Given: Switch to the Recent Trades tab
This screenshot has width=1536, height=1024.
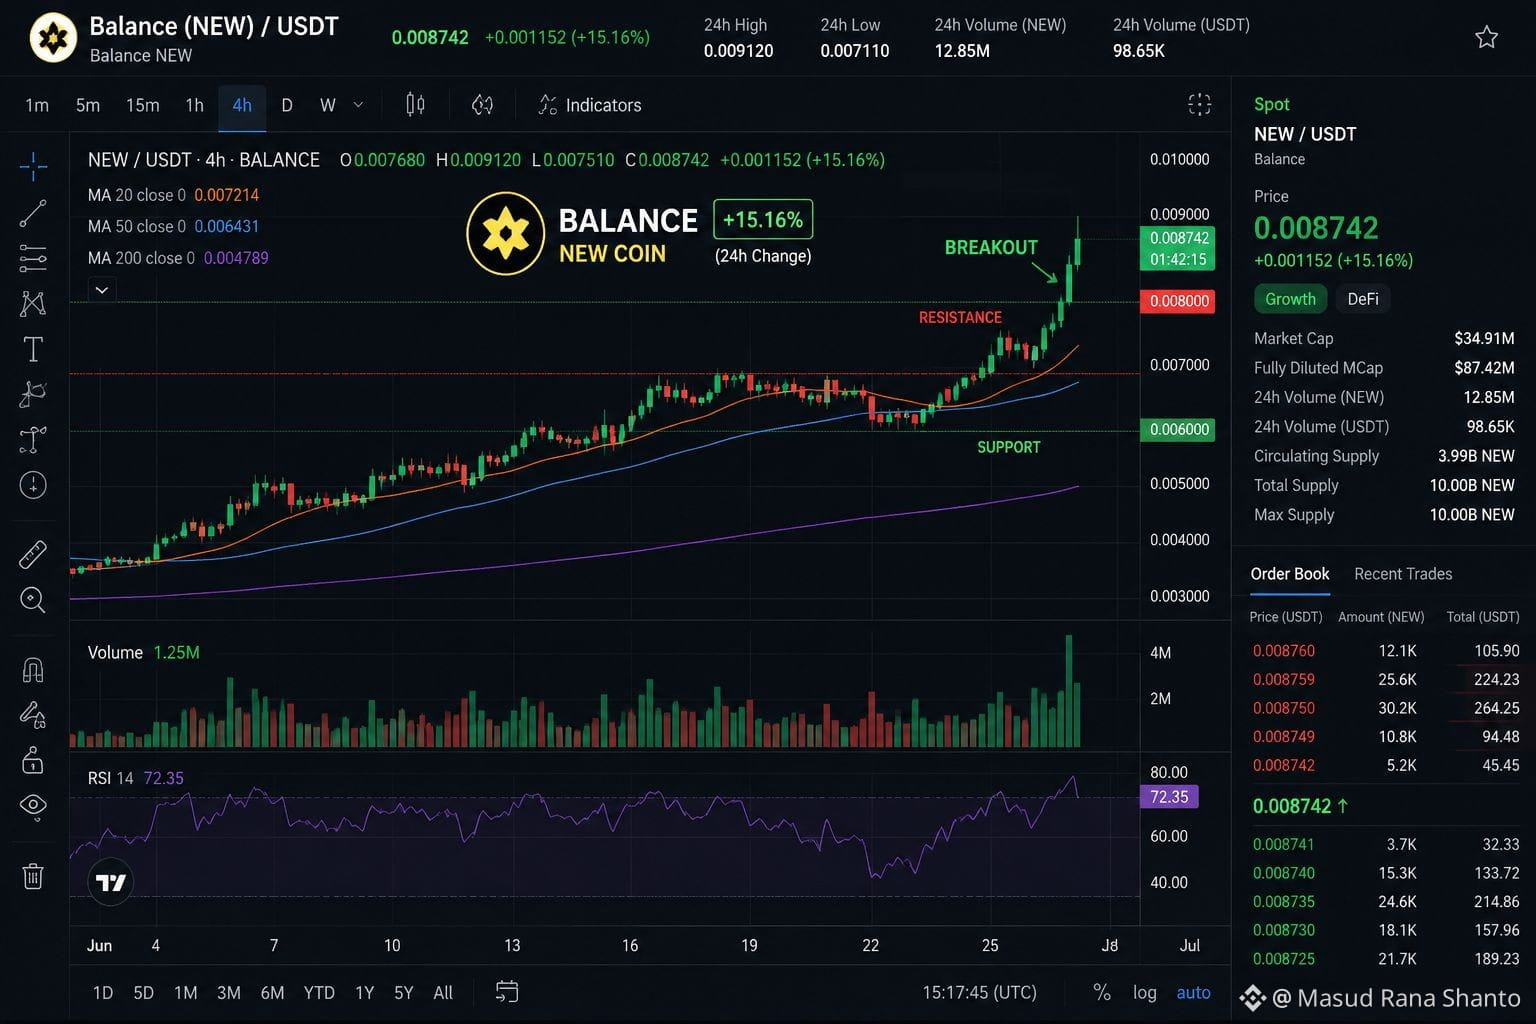Looking at the screenshot, I should point(1403,574).
